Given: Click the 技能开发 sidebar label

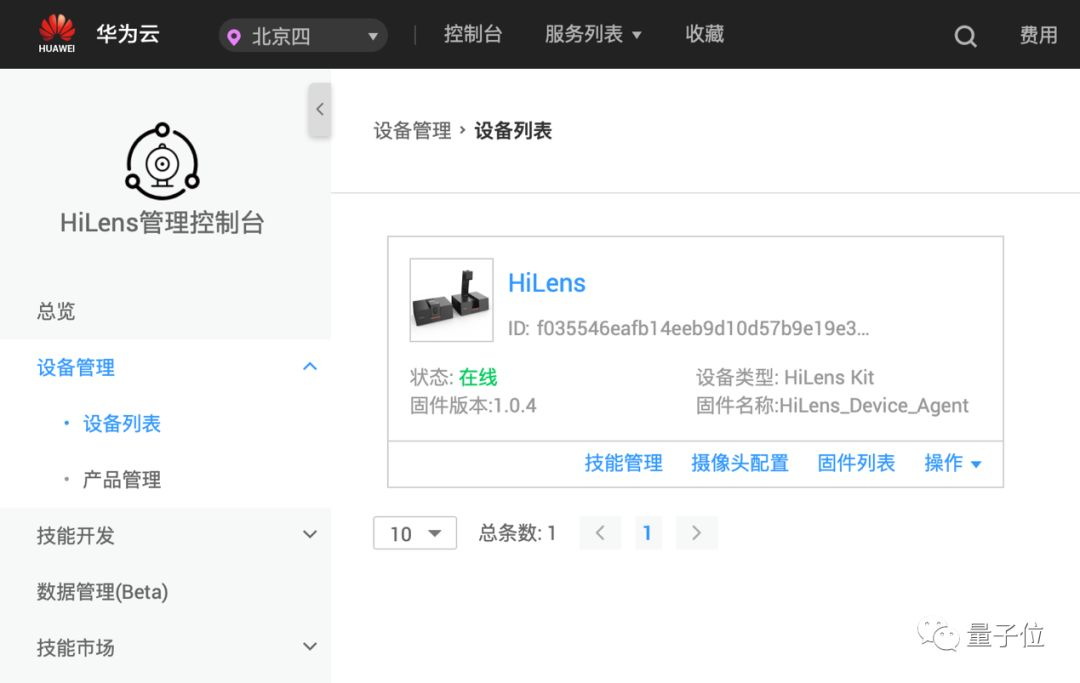Looking at the screenshot, I should pos(76,536).
